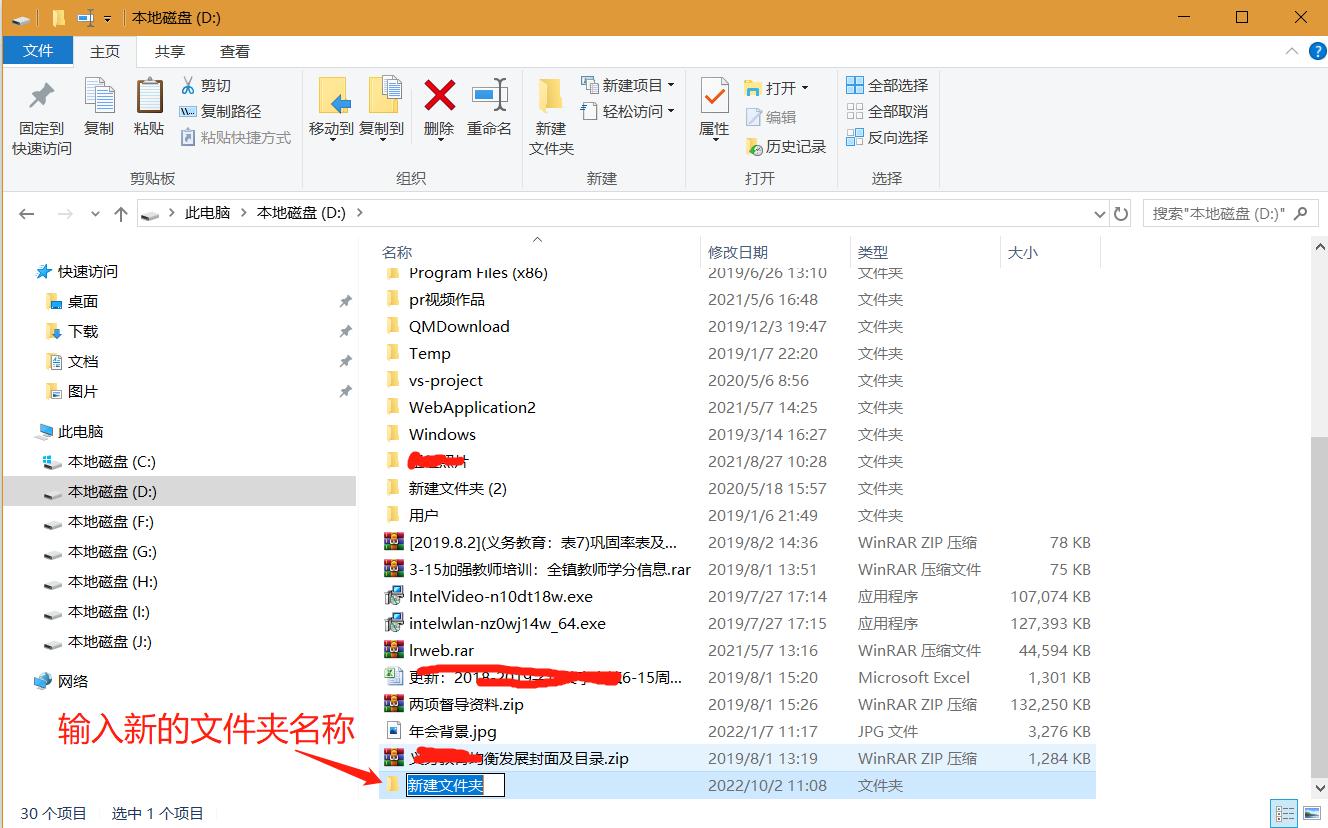Click the search 本地磁盘 (D:) box
The width and height of the screenshot is (1328, 828).
click(x=1225, y=213)
